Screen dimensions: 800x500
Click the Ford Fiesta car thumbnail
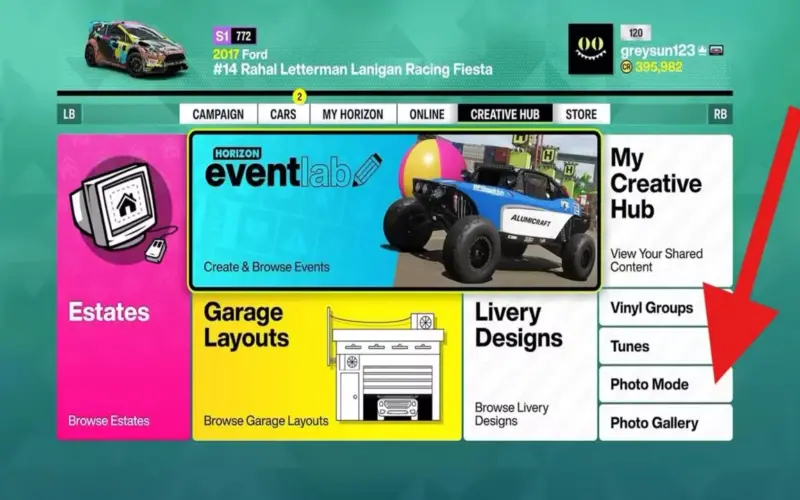[136, 49]
